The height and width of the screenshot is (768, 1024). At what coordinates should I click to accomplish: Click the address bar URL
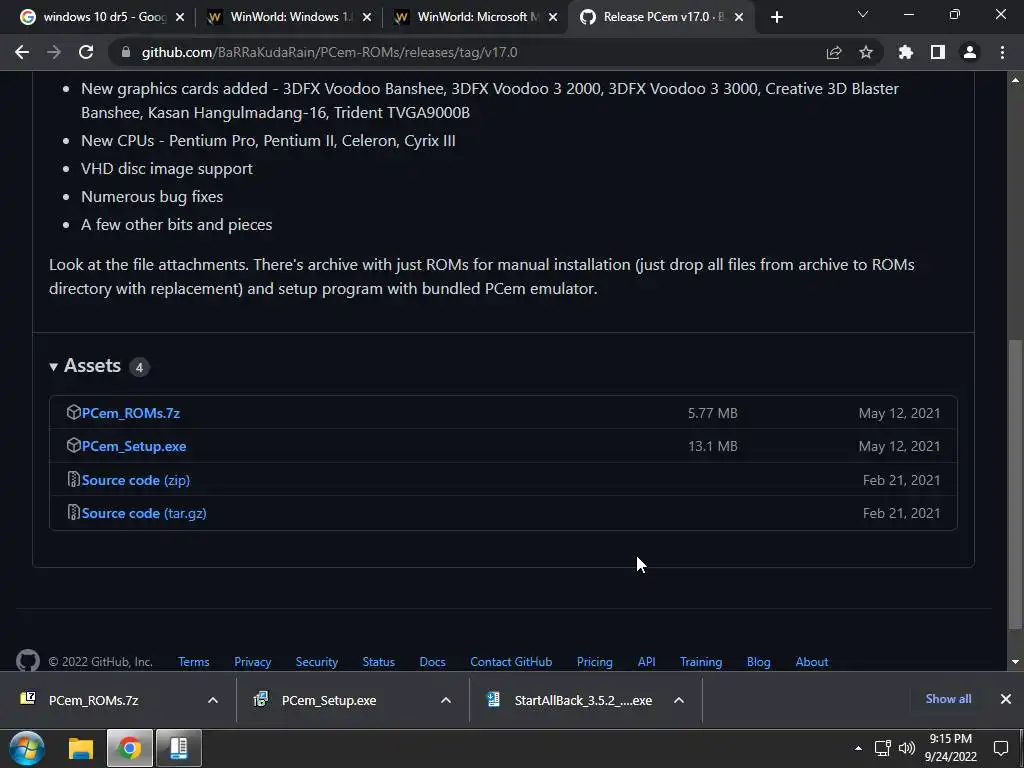329,52
